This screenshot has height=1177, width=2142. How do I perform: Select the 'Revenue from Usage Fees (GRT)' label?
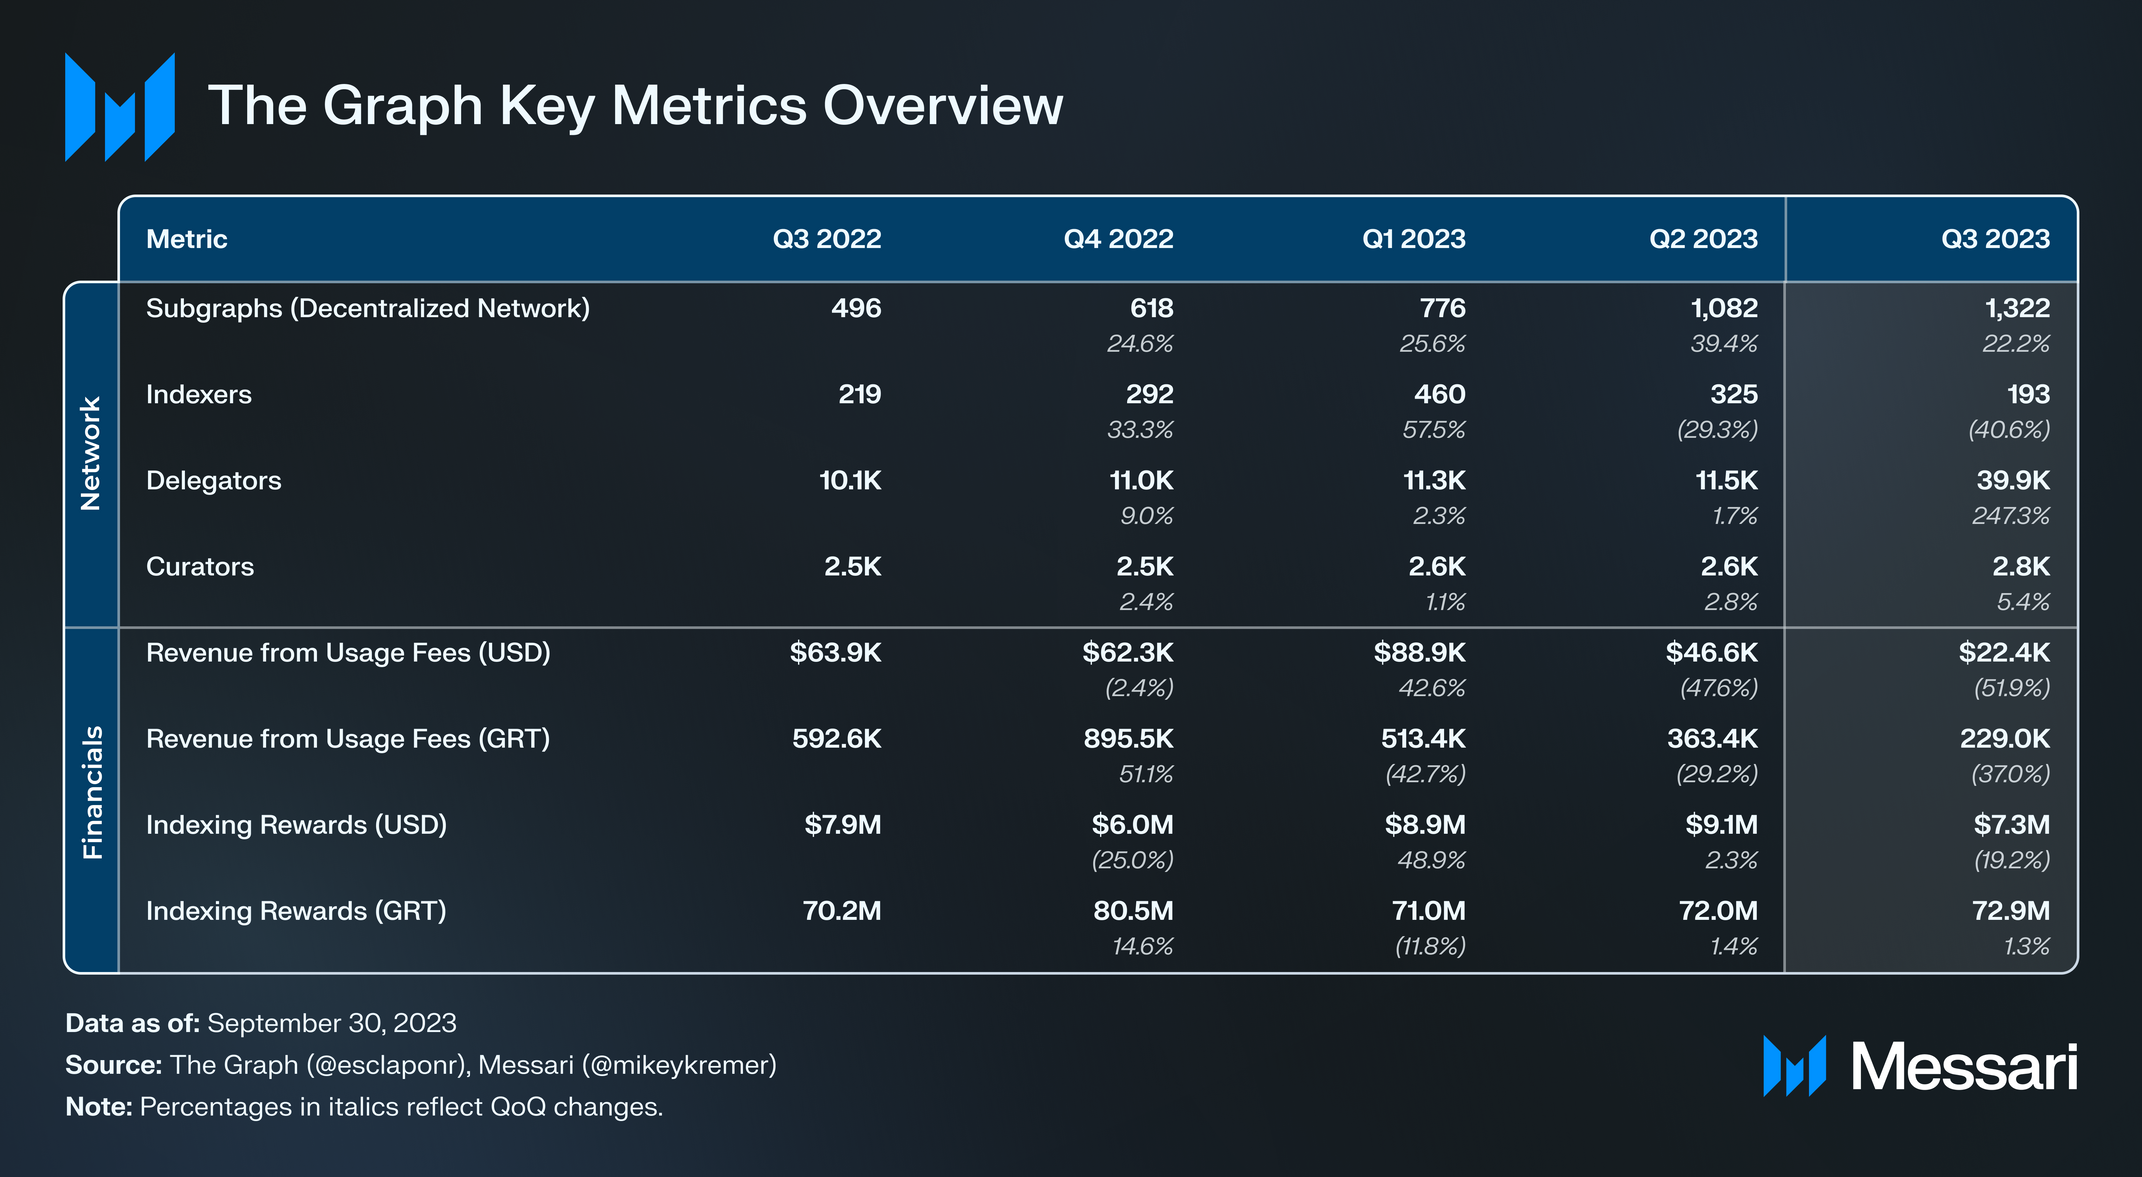pyautogui.click(x=348, y=739)
